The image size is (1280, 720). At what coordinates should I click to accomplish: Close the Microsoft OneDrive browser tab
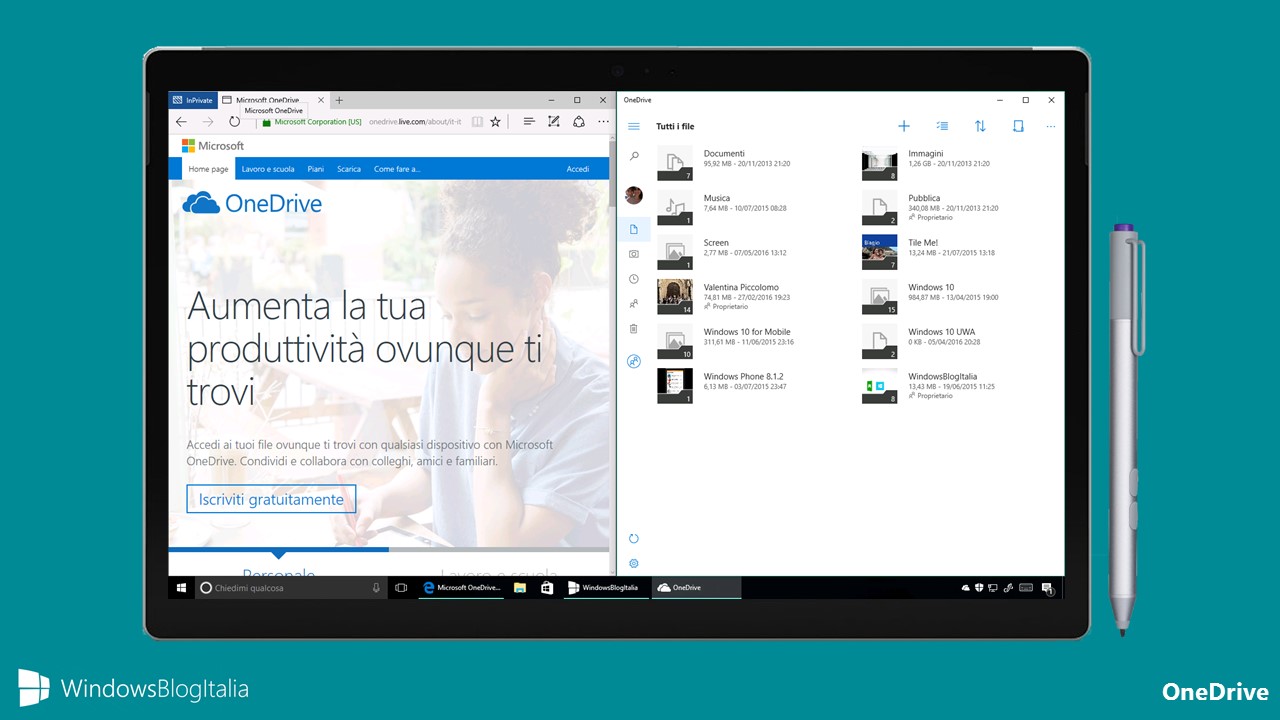(321, 100)
